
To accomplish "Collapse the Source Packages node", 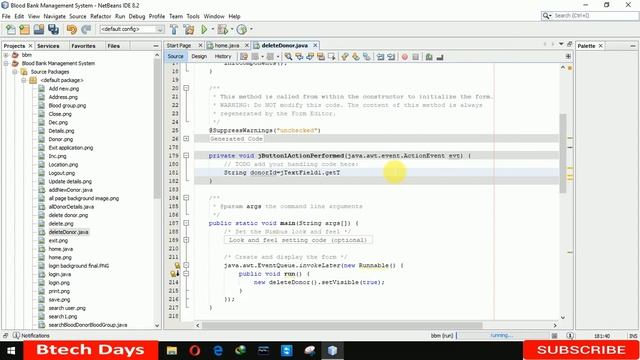I will (15, 72).
